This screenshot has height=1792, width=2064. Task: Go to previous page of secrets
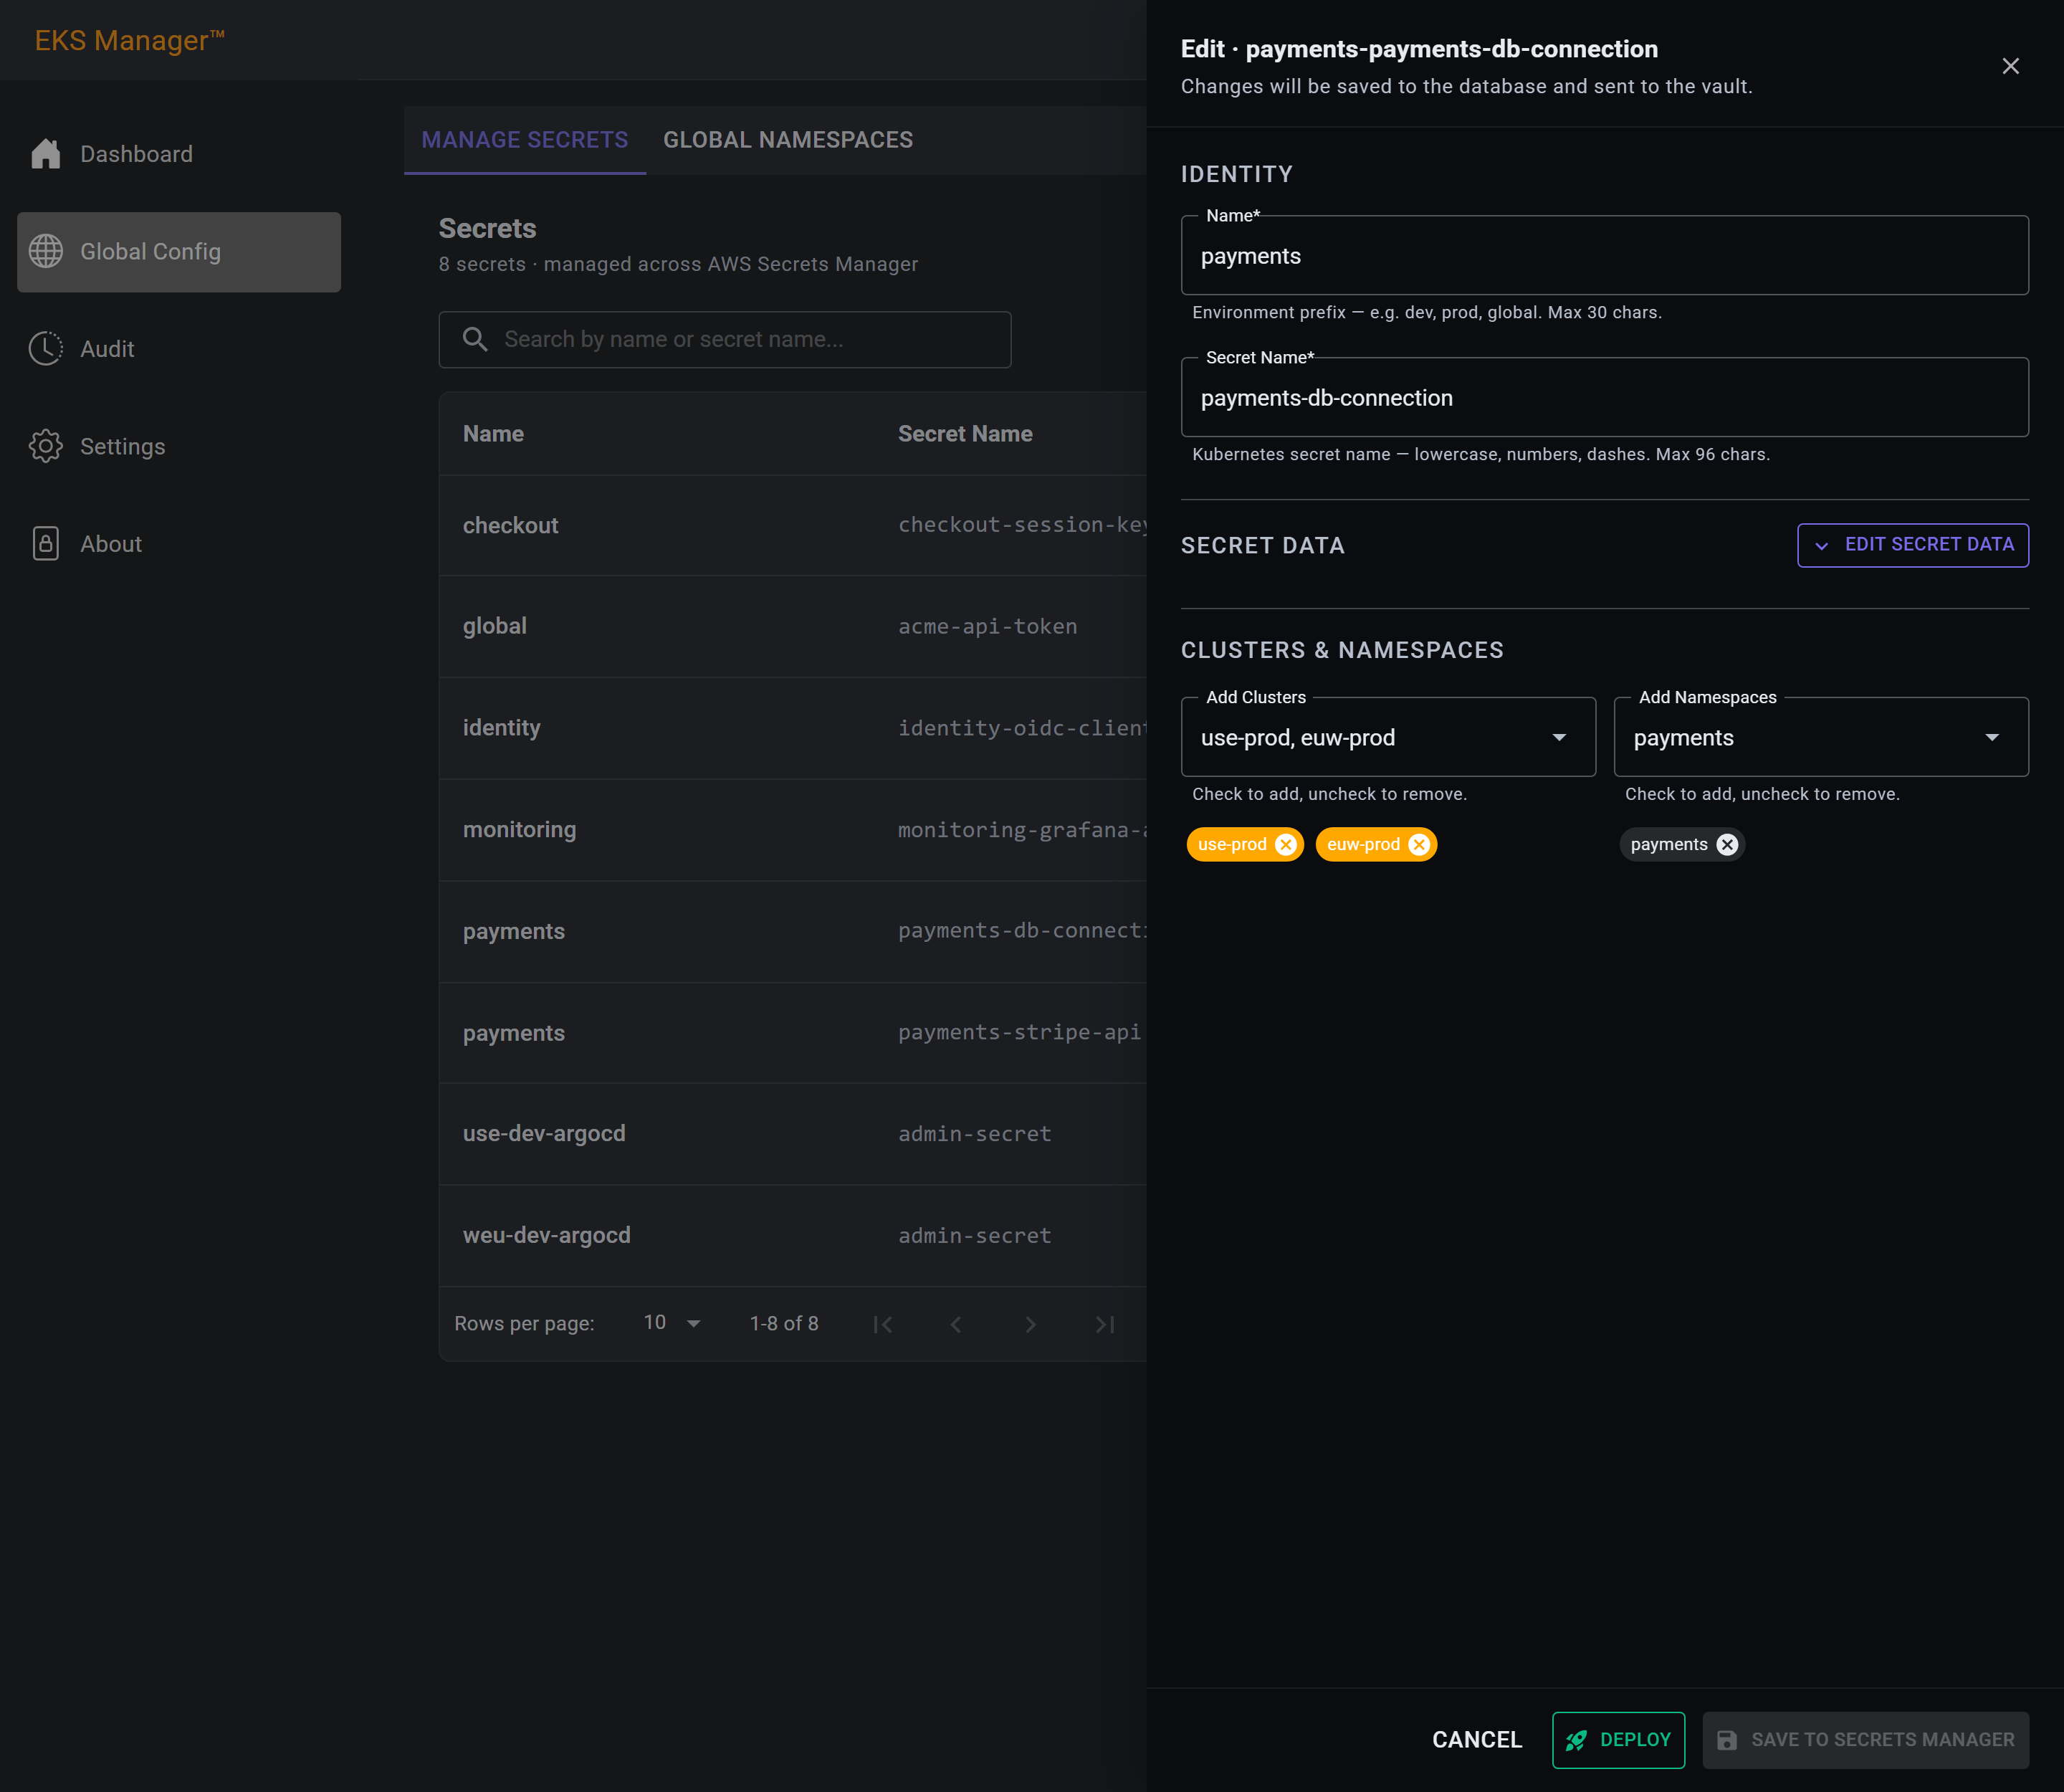click(x=956, y=1324)
